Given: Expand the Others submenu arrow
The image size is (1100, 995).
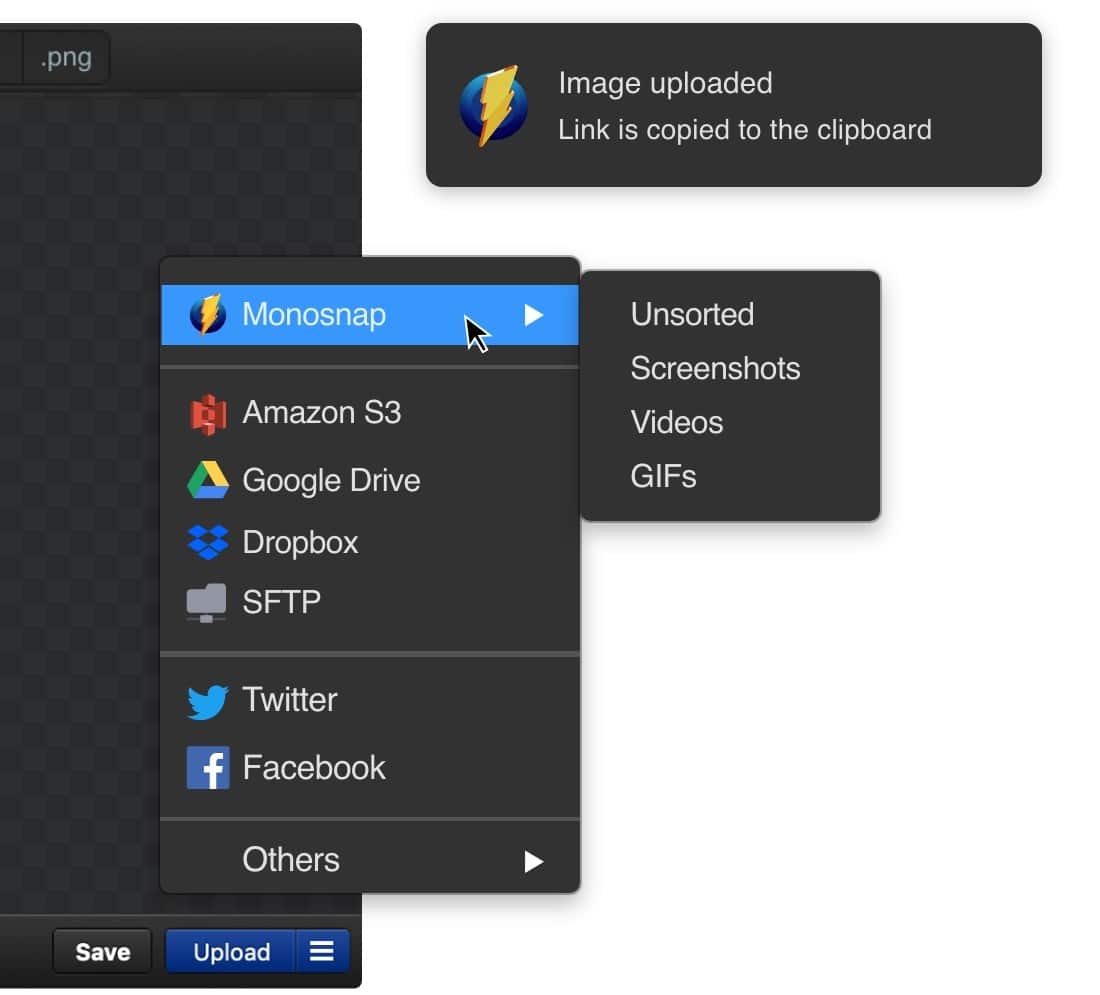Looking at the screenshot, I should (533, 861).
